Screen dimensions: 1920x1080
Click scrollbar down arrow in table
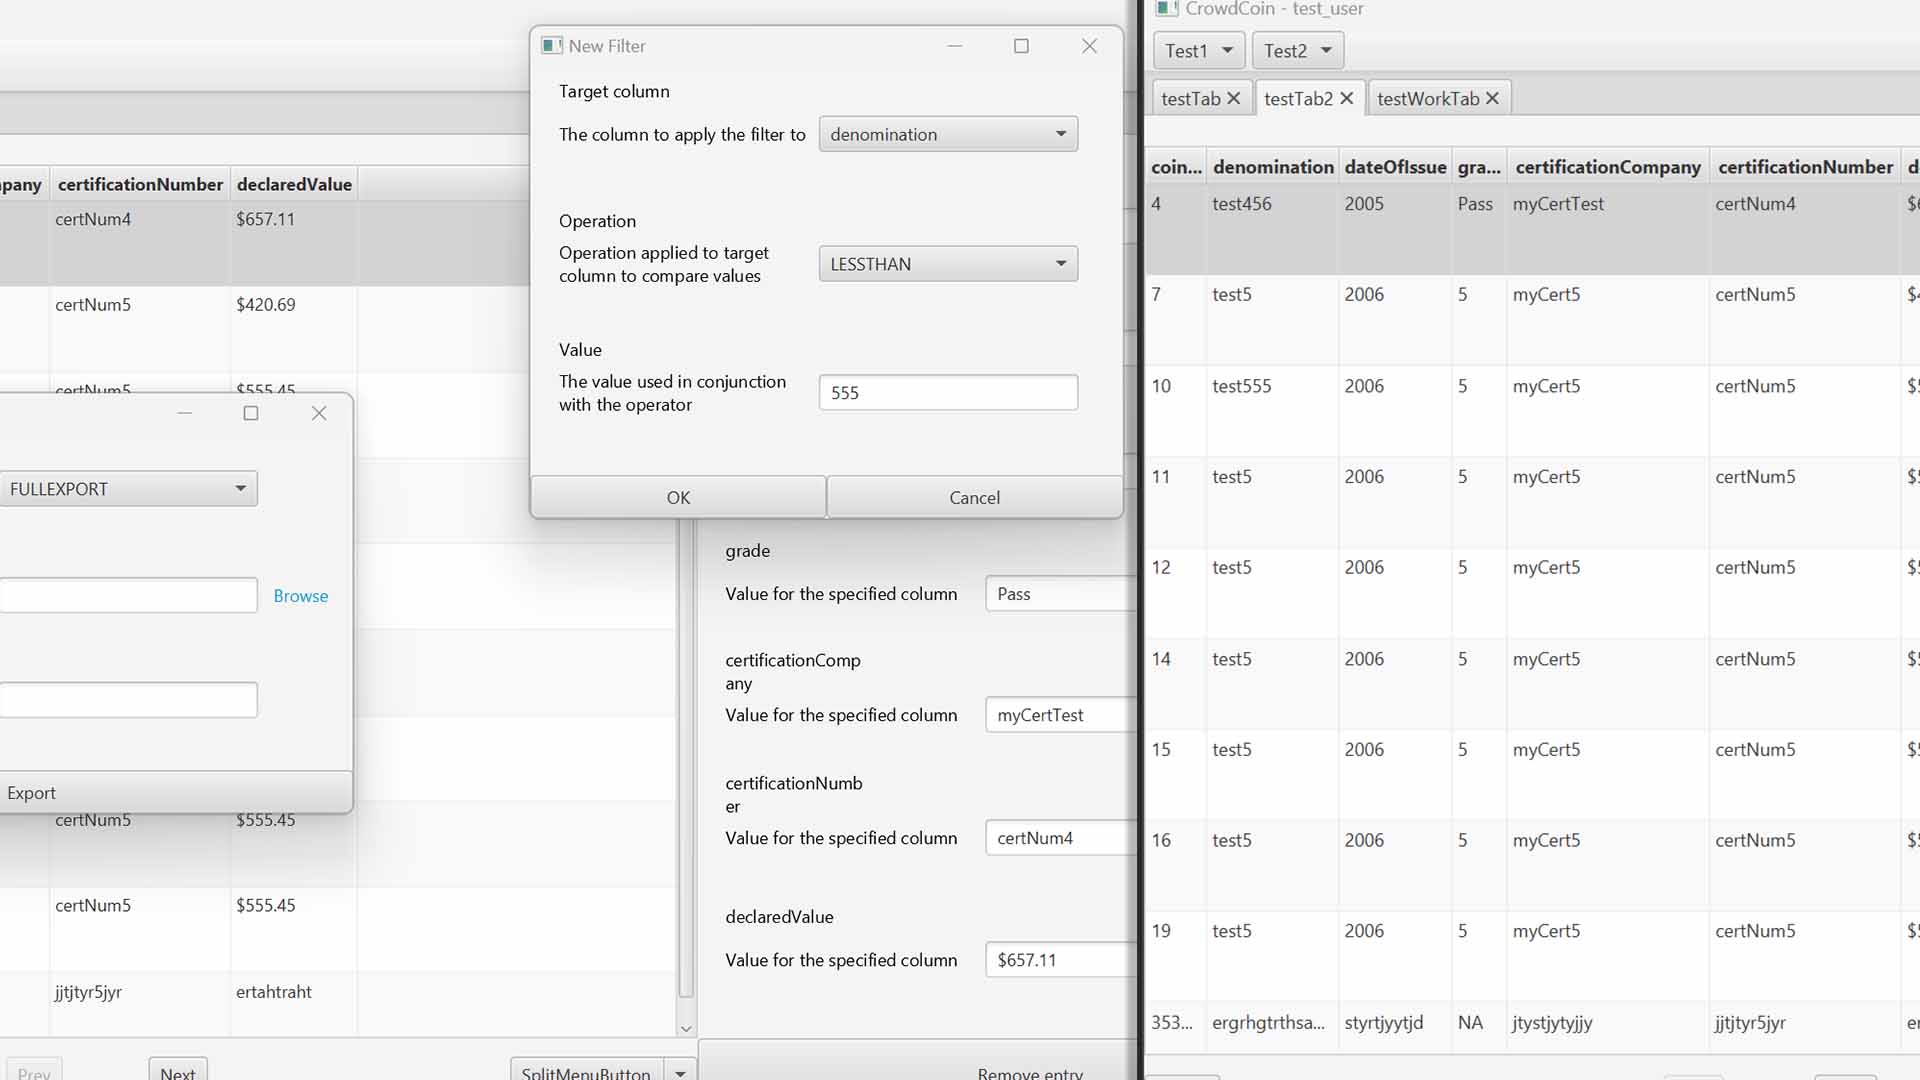(686, 1028)
